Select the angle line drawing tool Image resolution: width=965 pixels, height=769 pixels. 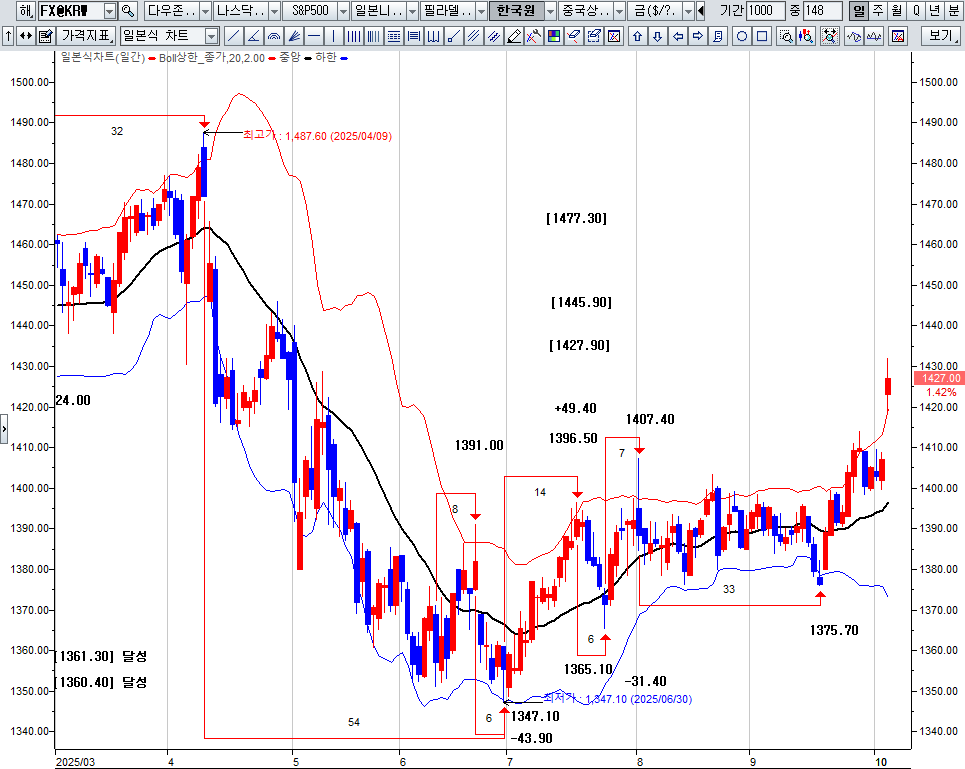(x=254, y=37)
